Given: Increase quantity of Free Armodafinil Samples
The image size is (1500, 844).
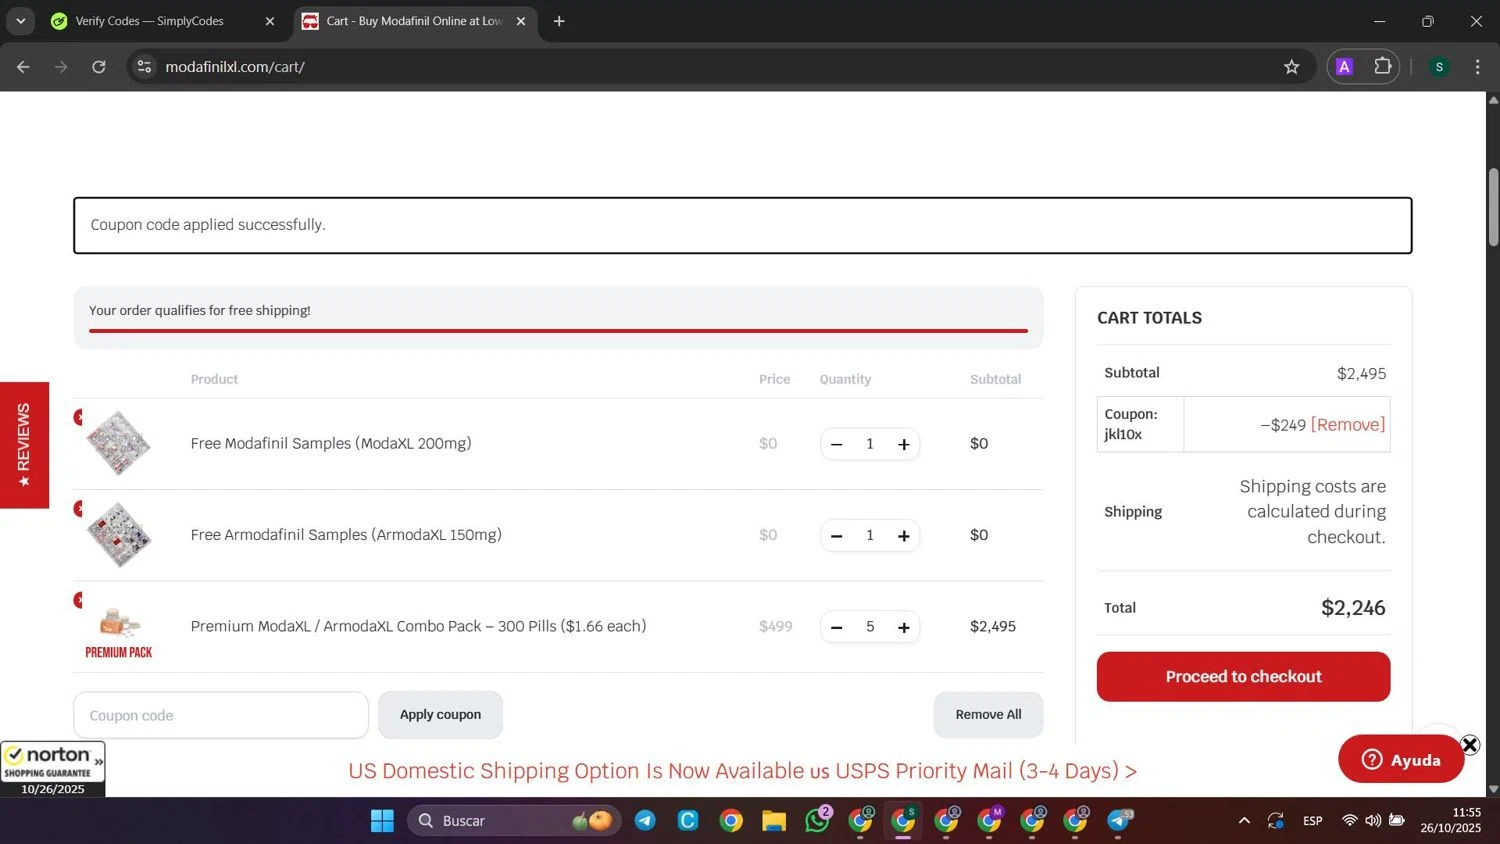Looking at the screenshot, I should click(x=904, y=536).
